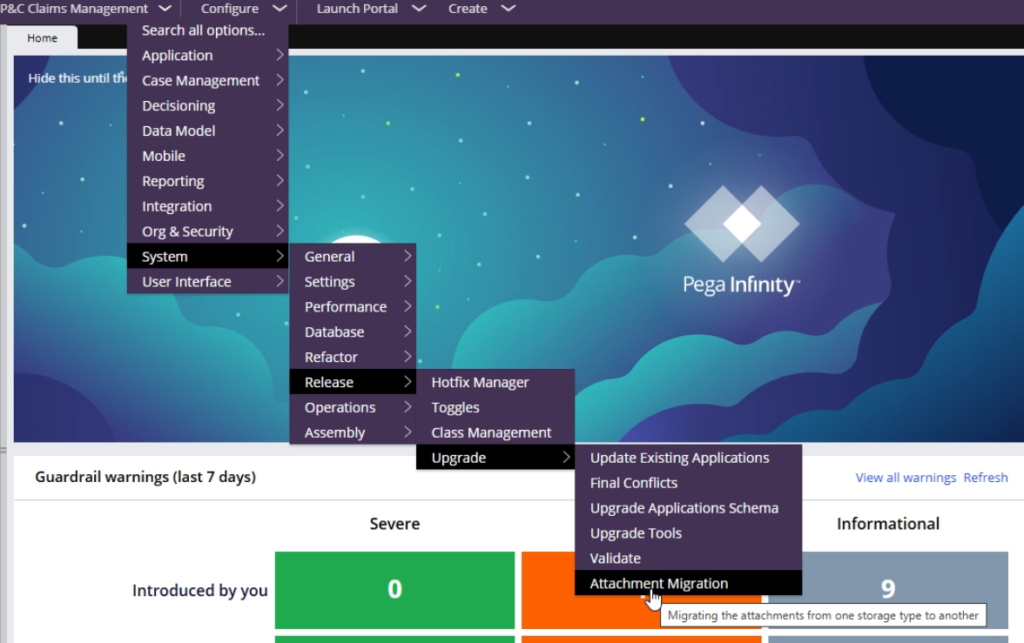Viewport: 1024px width, 643px height.
Task: Open the View all warnings link
Action: pyautogui.click(x=905, y=477)
